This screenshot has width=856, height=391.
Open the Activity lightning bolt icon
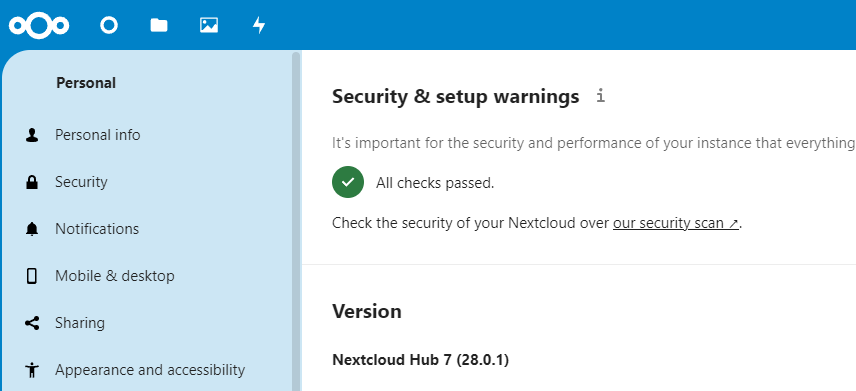(x=259, y=25)
